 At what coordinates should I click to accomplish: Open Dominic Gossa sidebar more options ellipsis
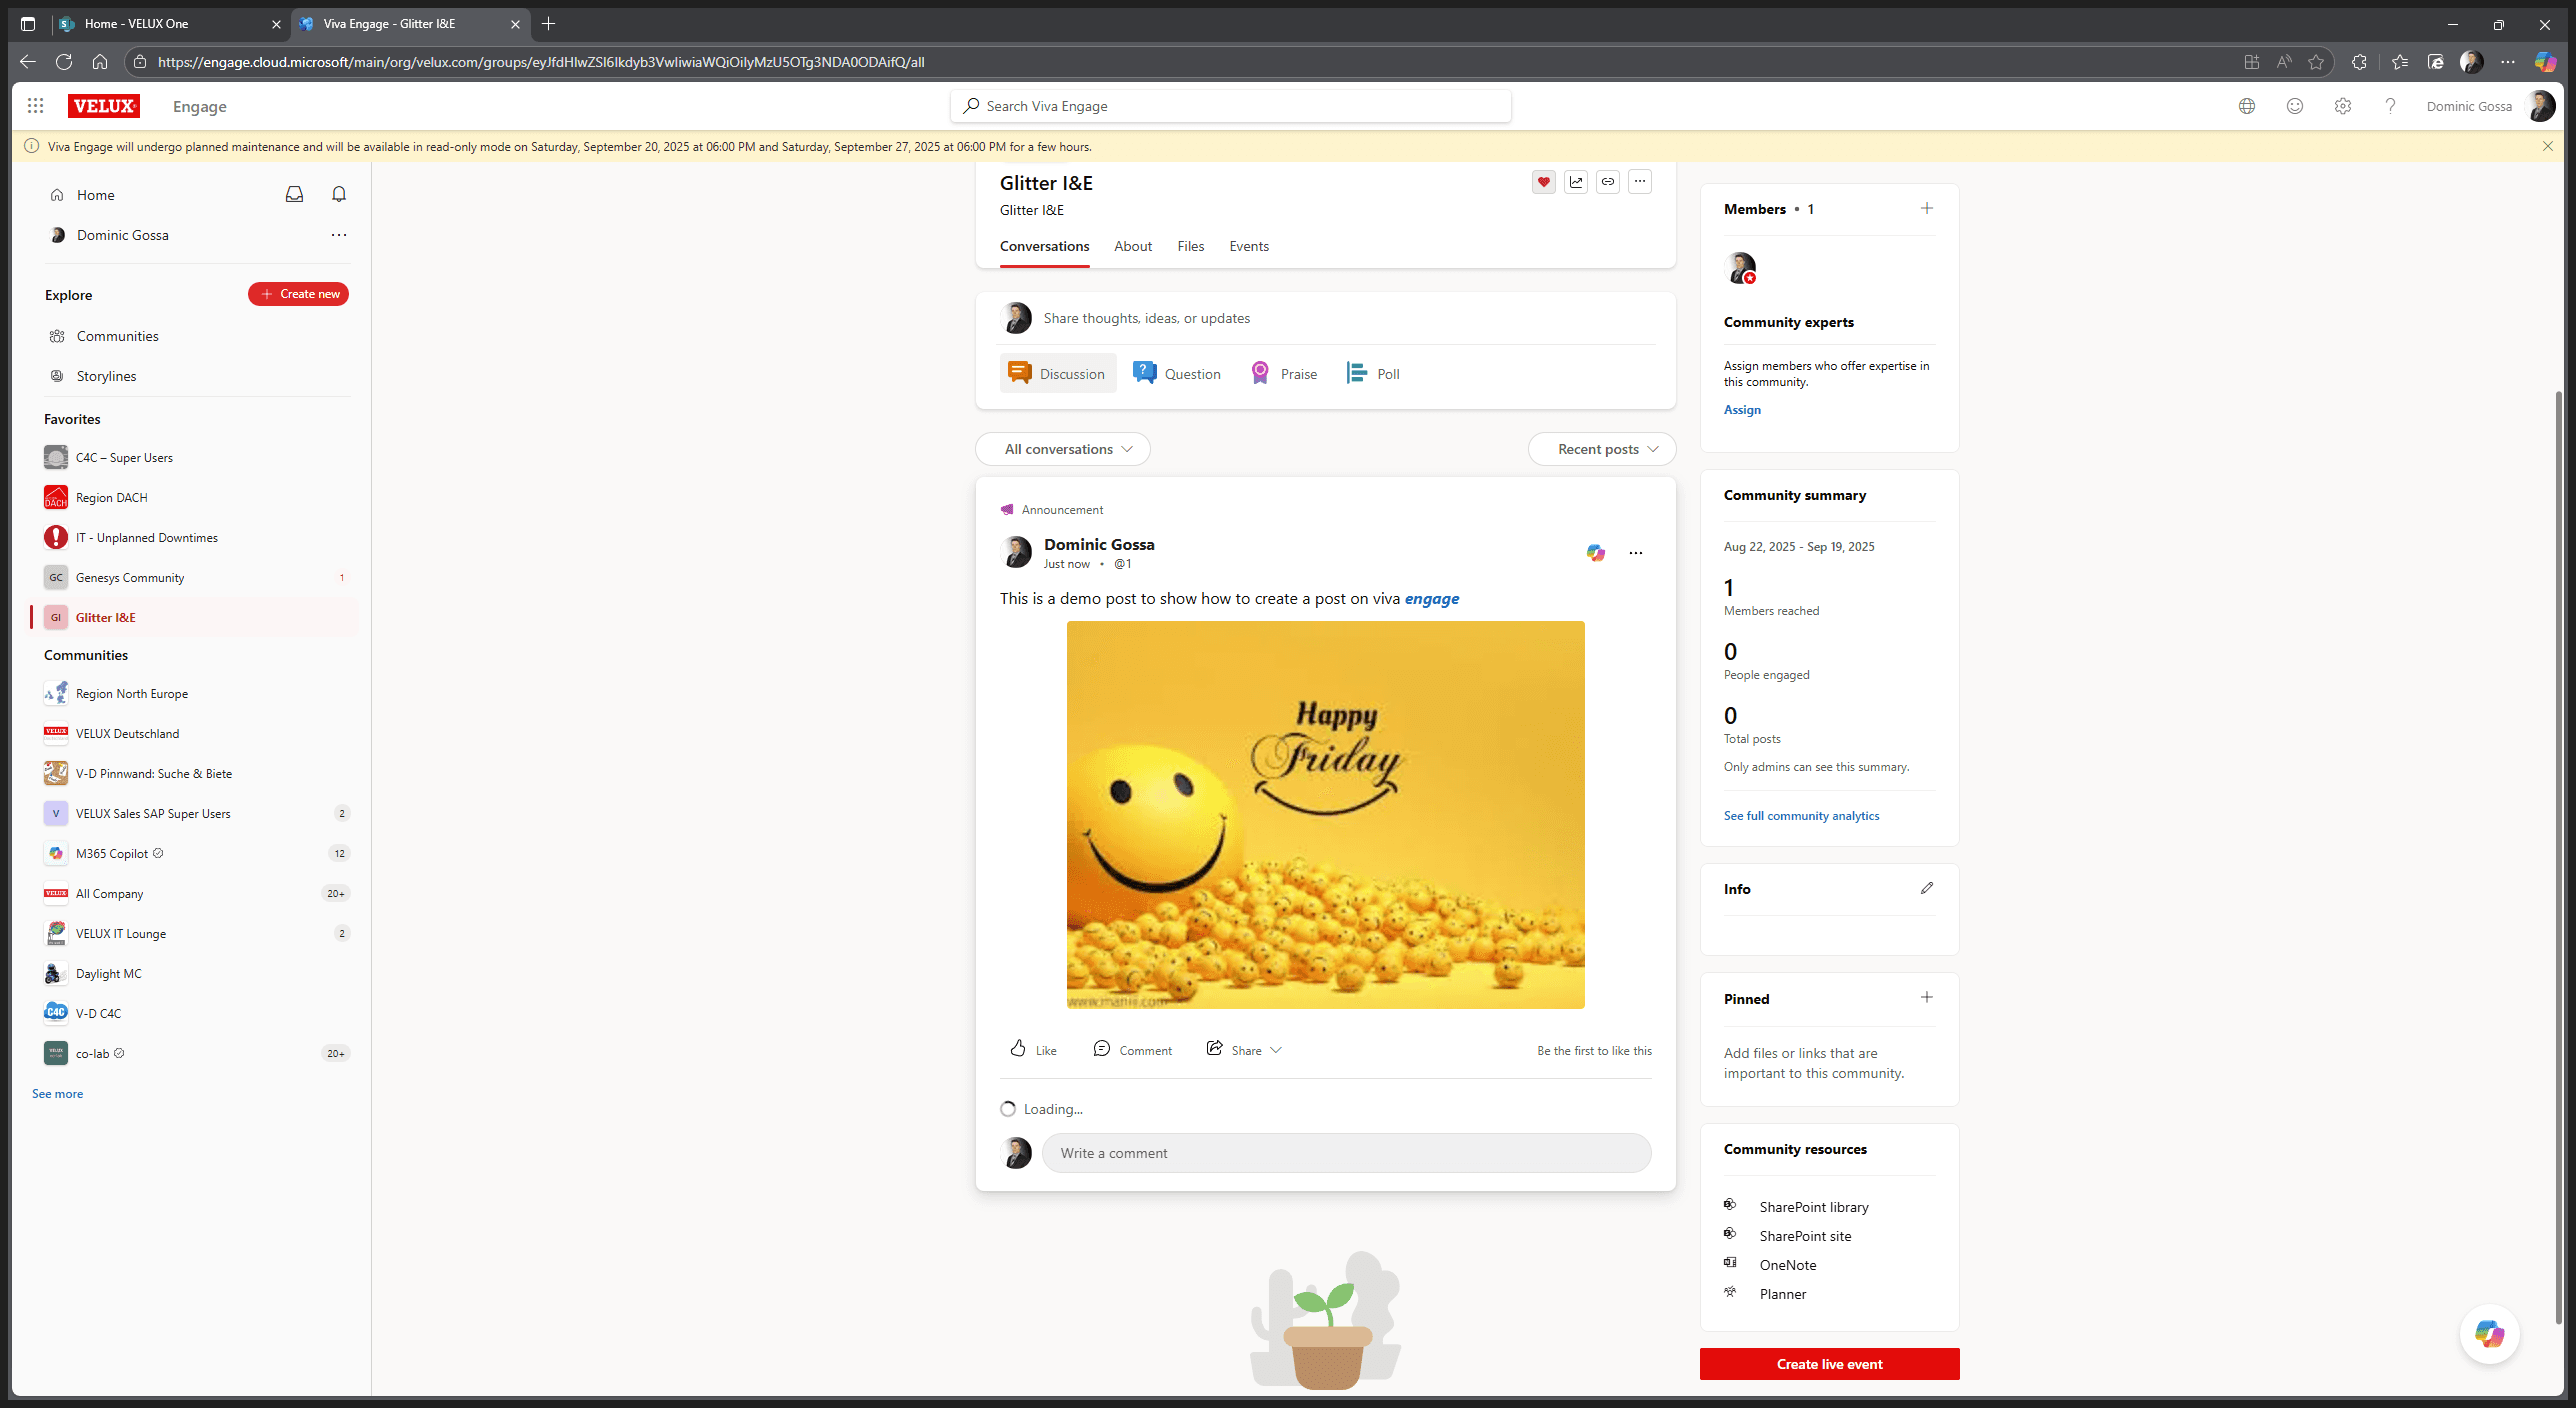pyautogui.click(x=339, y=235)
